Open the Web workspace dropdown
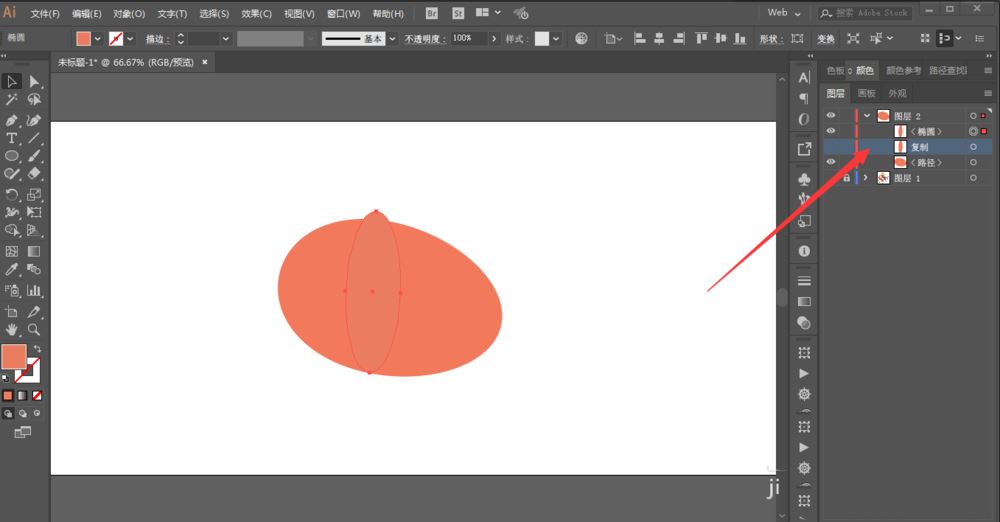The height and width of the screenshot is (522, 1000). point(784,13)
